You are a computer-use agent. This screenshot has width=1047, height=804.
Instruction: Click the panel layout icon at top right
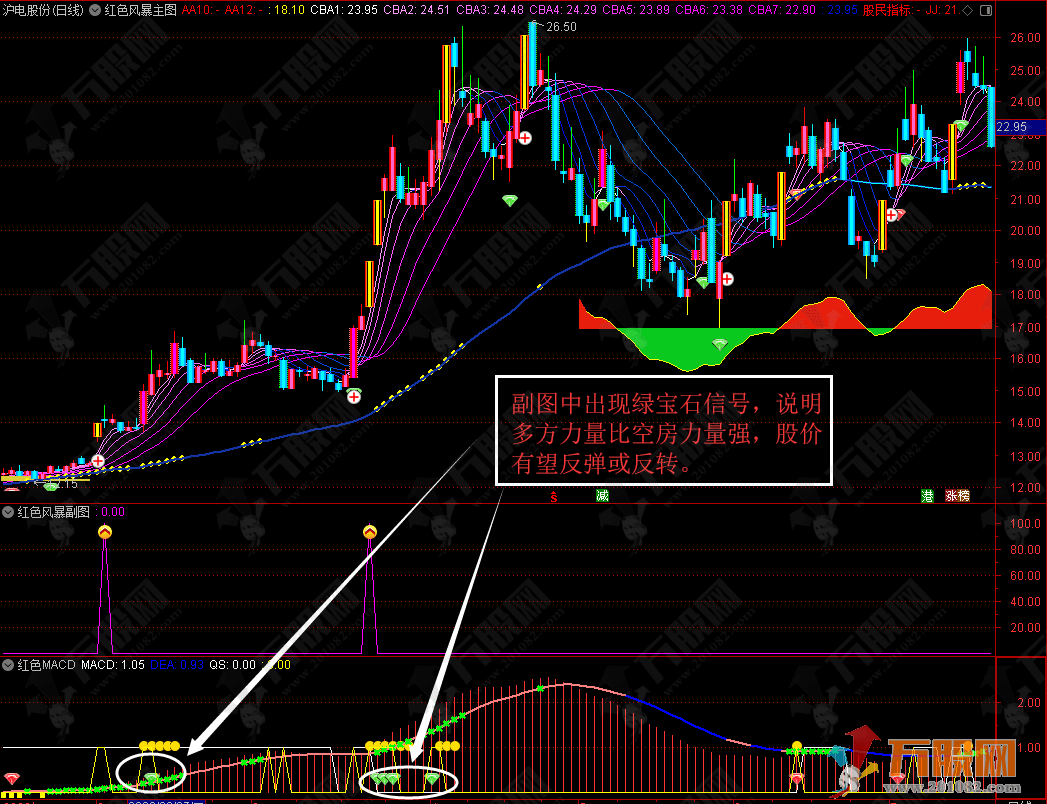click(986, 10)
